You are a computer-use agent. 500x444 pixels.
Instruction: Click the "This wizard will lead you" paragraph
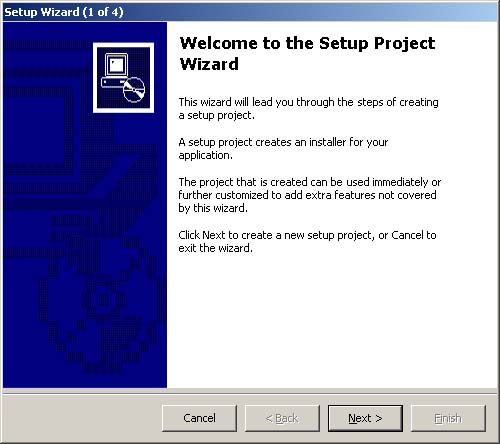coord(308,108)
